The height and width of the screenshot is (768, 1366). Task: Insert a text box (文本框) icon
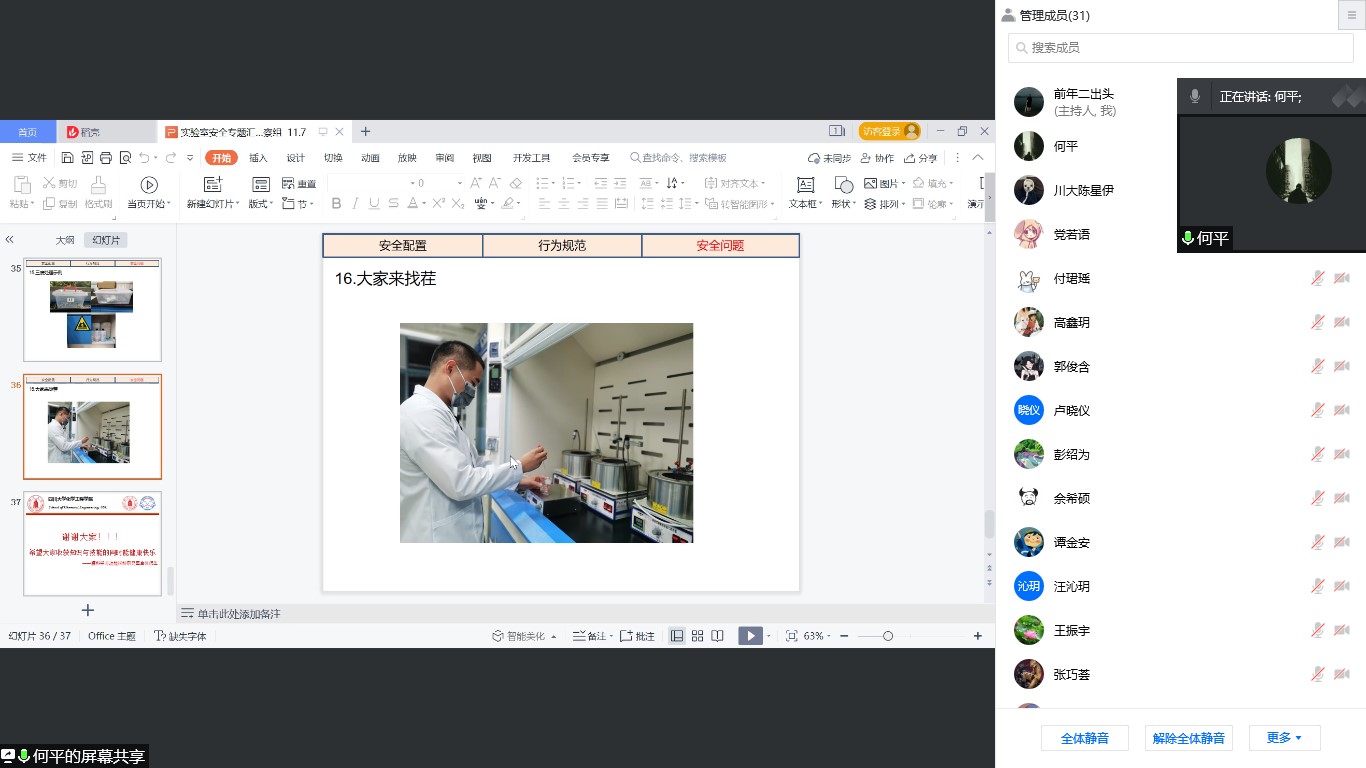tap(805, 185)
